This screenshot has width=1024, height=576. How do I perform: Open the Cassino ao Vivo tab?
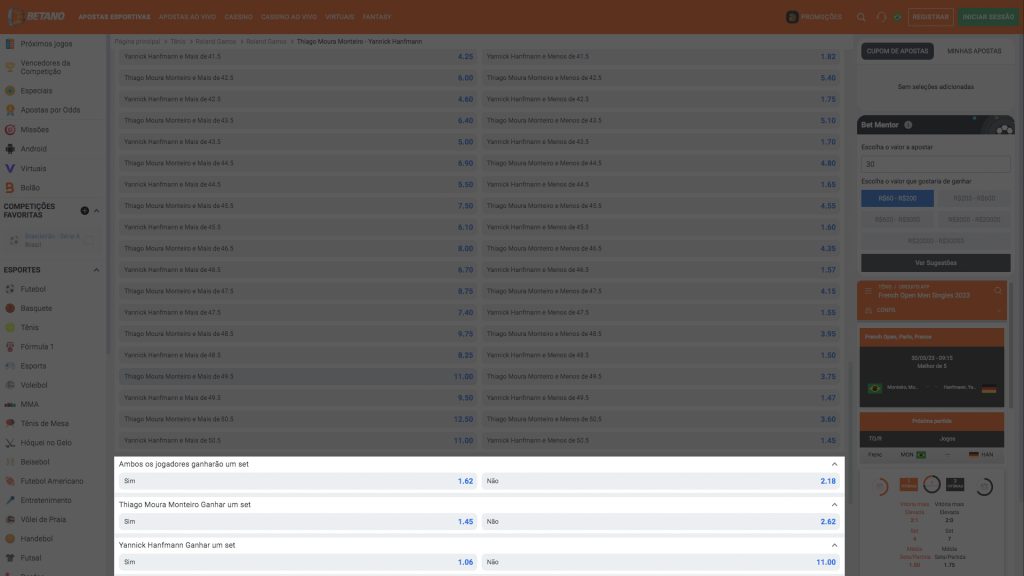[x=289, y=17]
